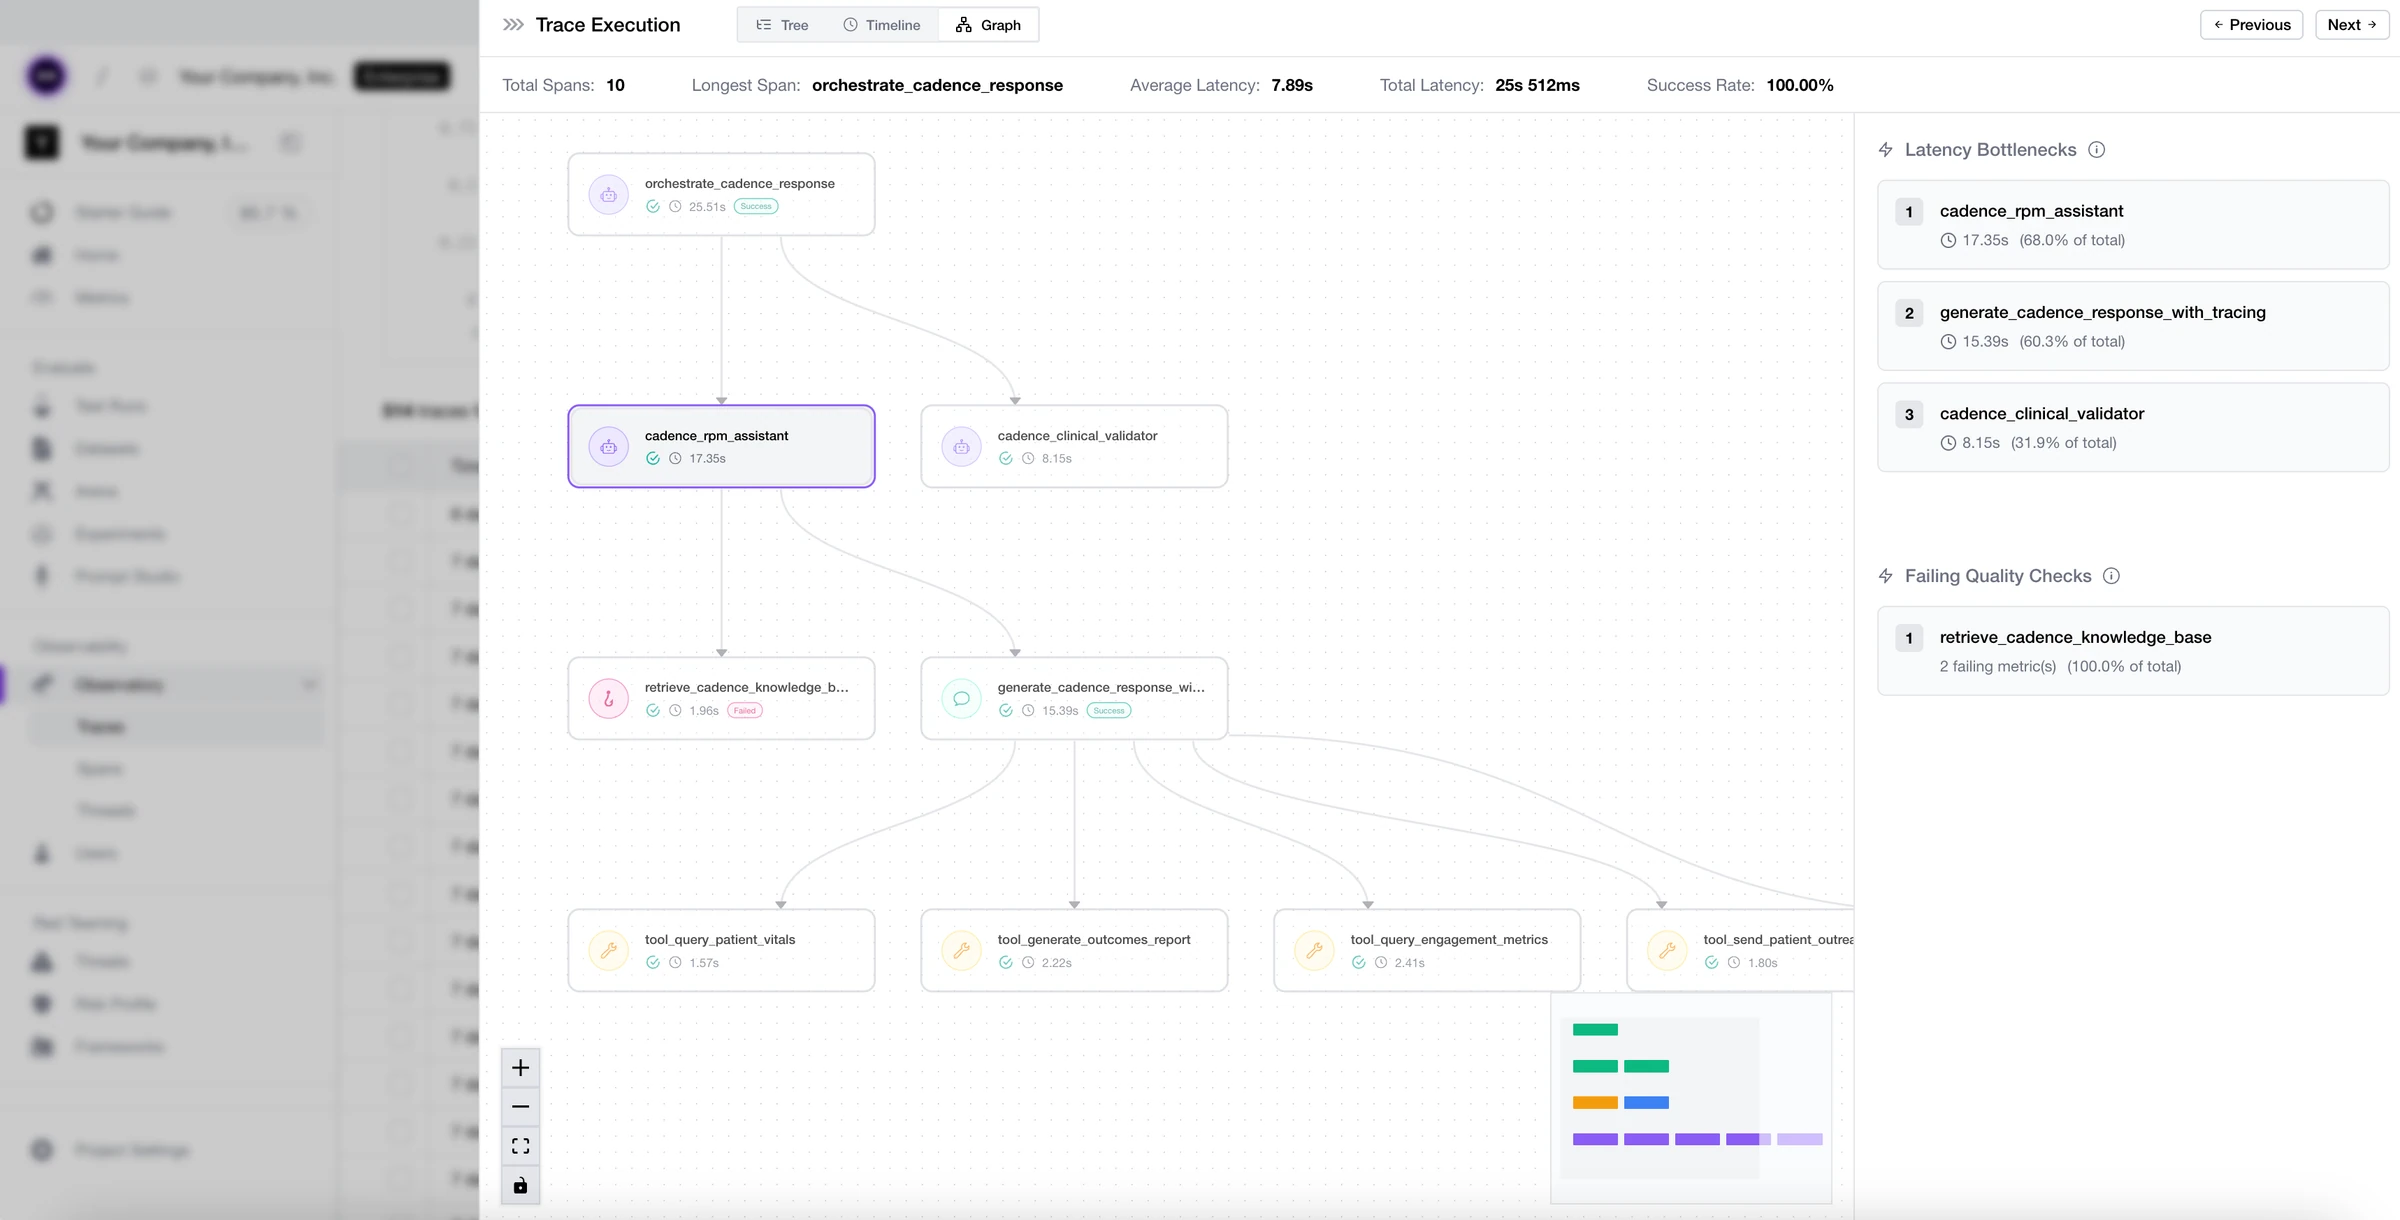Click the clock icon on cadence_clinical_validator node
Image resolution: width=2400 pixels, height=1220 pixels.
[1028, 459]
